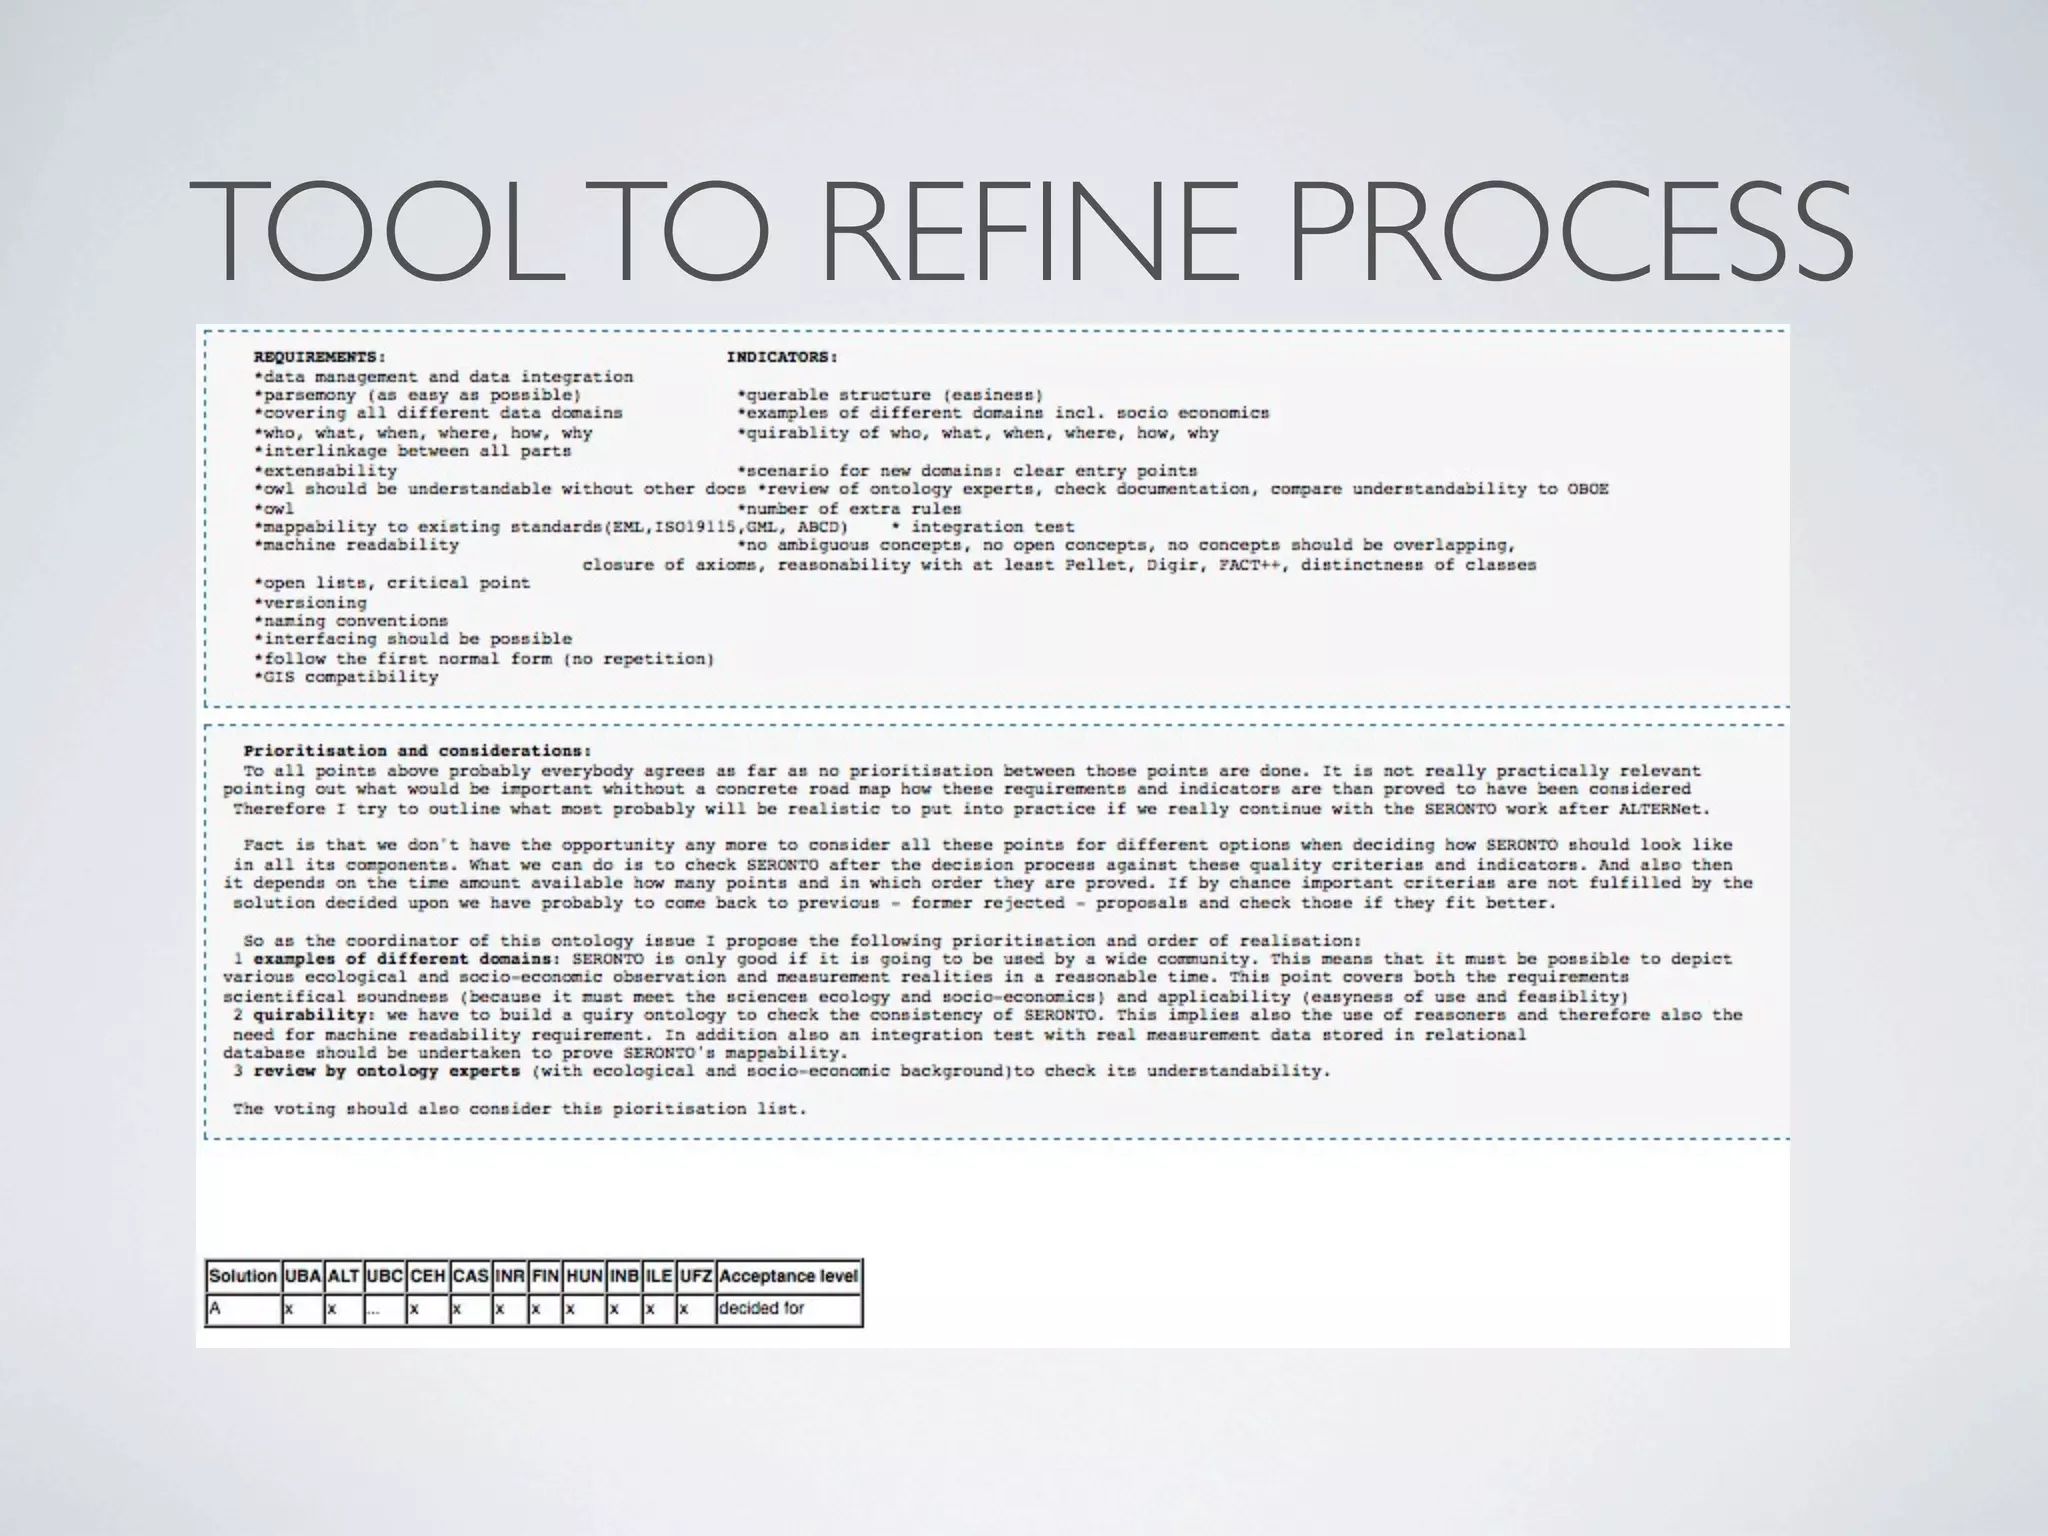Click the 'Solution' table header
Screen dimensions: 2048x1536
click(x=243, y=1276)
